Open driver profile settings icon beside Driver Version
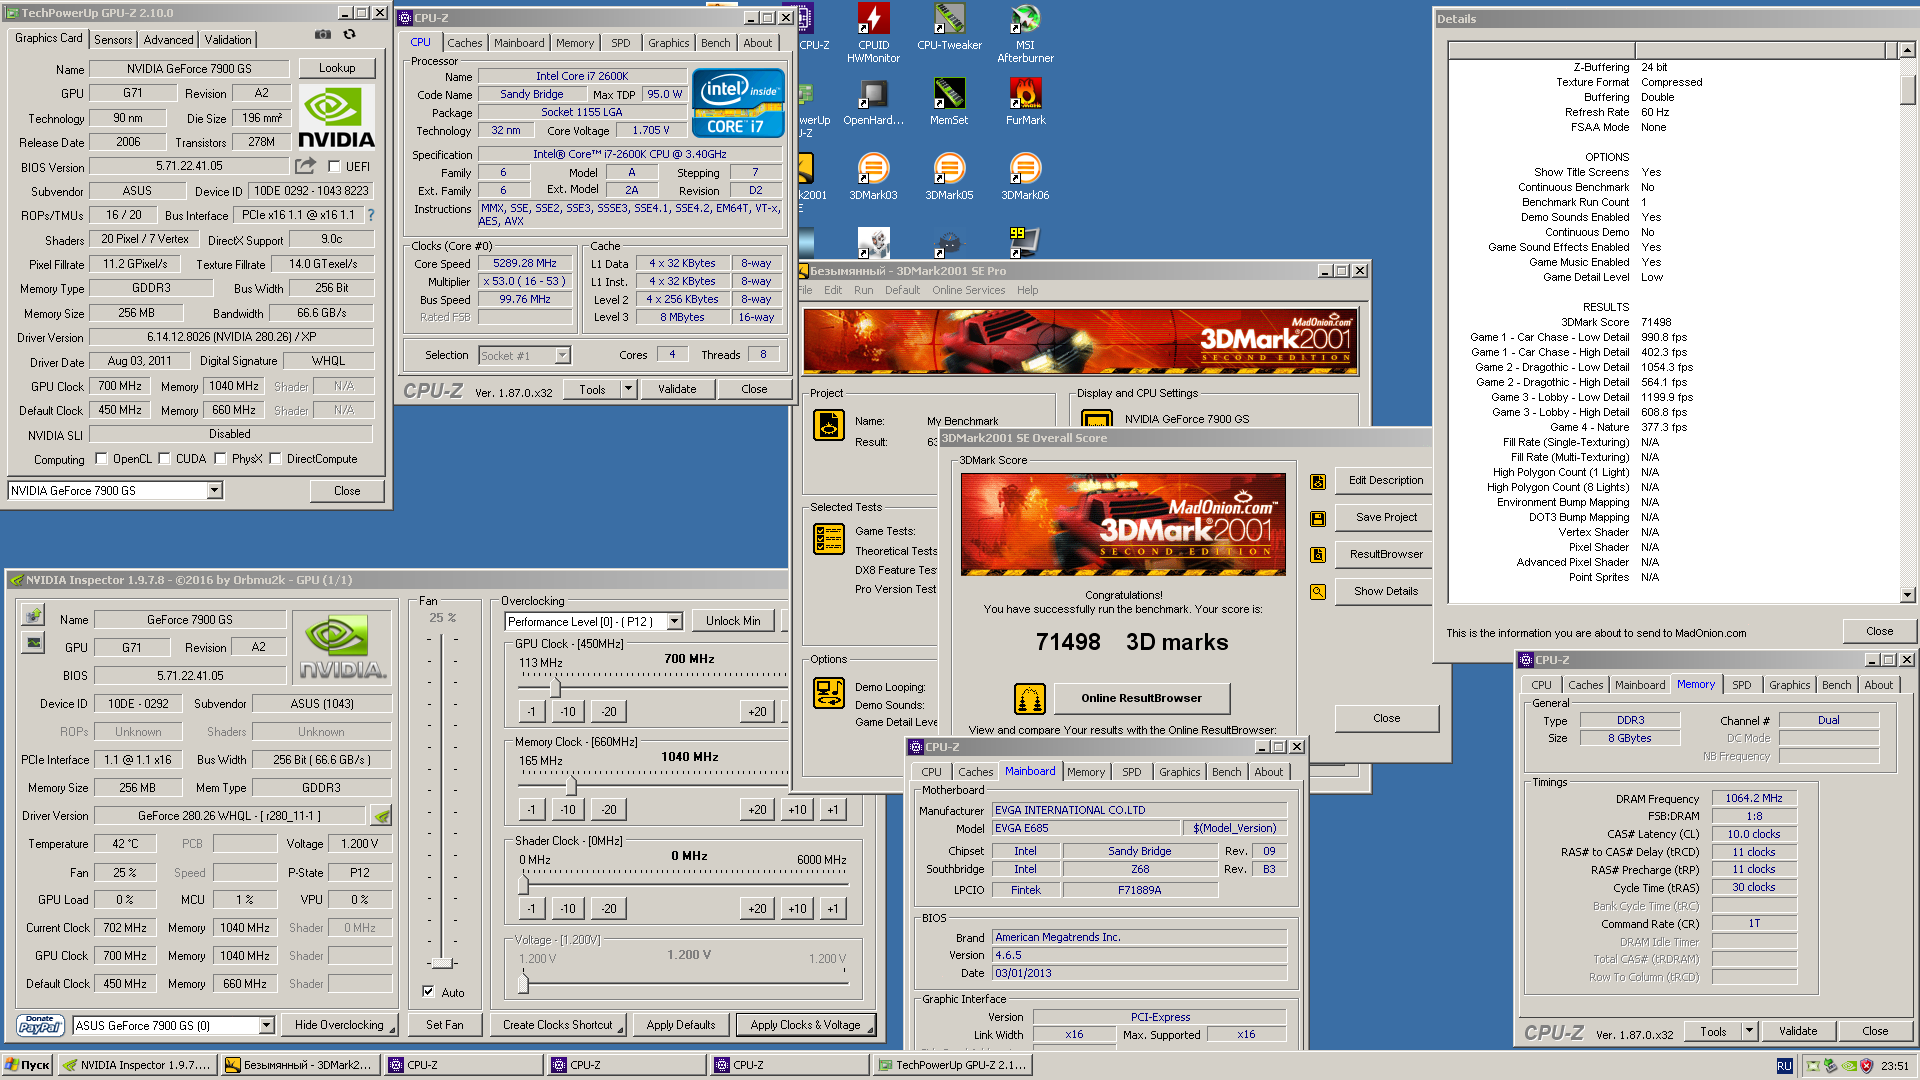Viewport: 1920px width, 1080px height. pos(381,816)
